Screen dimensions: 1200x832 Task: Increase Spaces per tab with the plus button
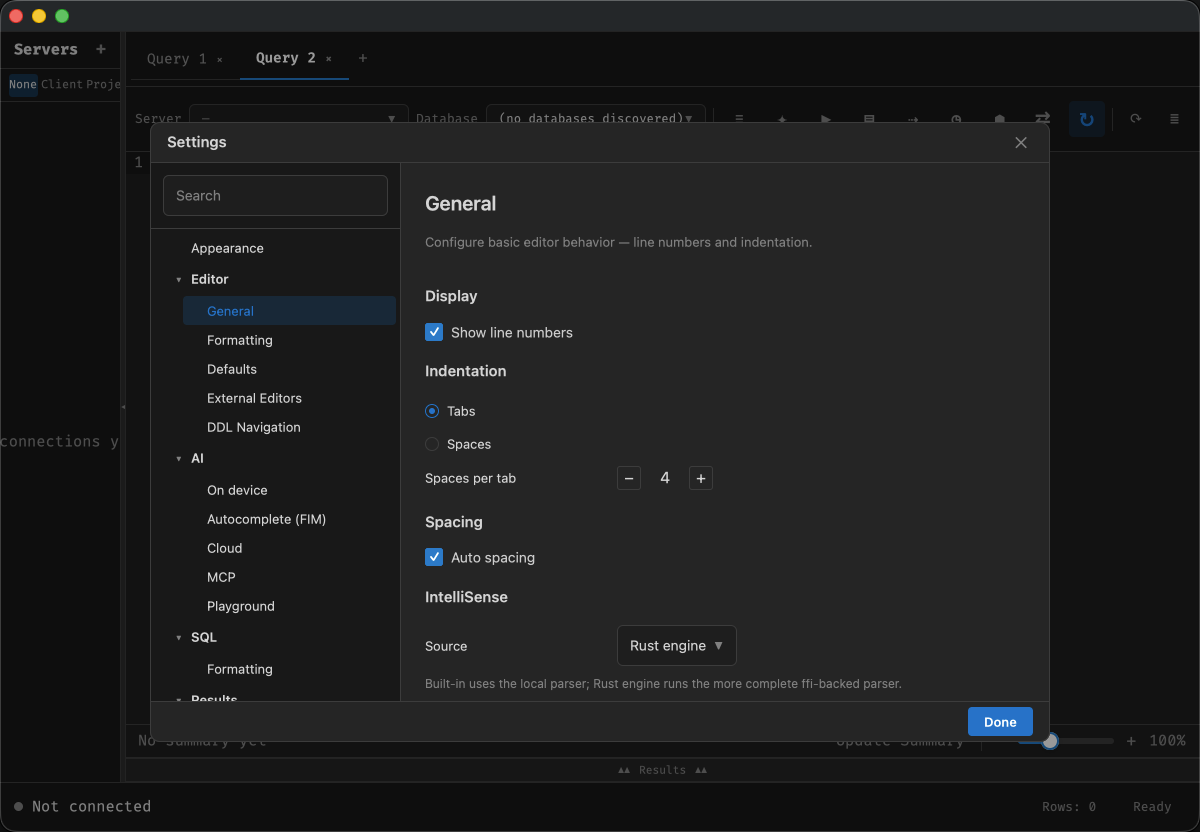(x=701, y=478)
